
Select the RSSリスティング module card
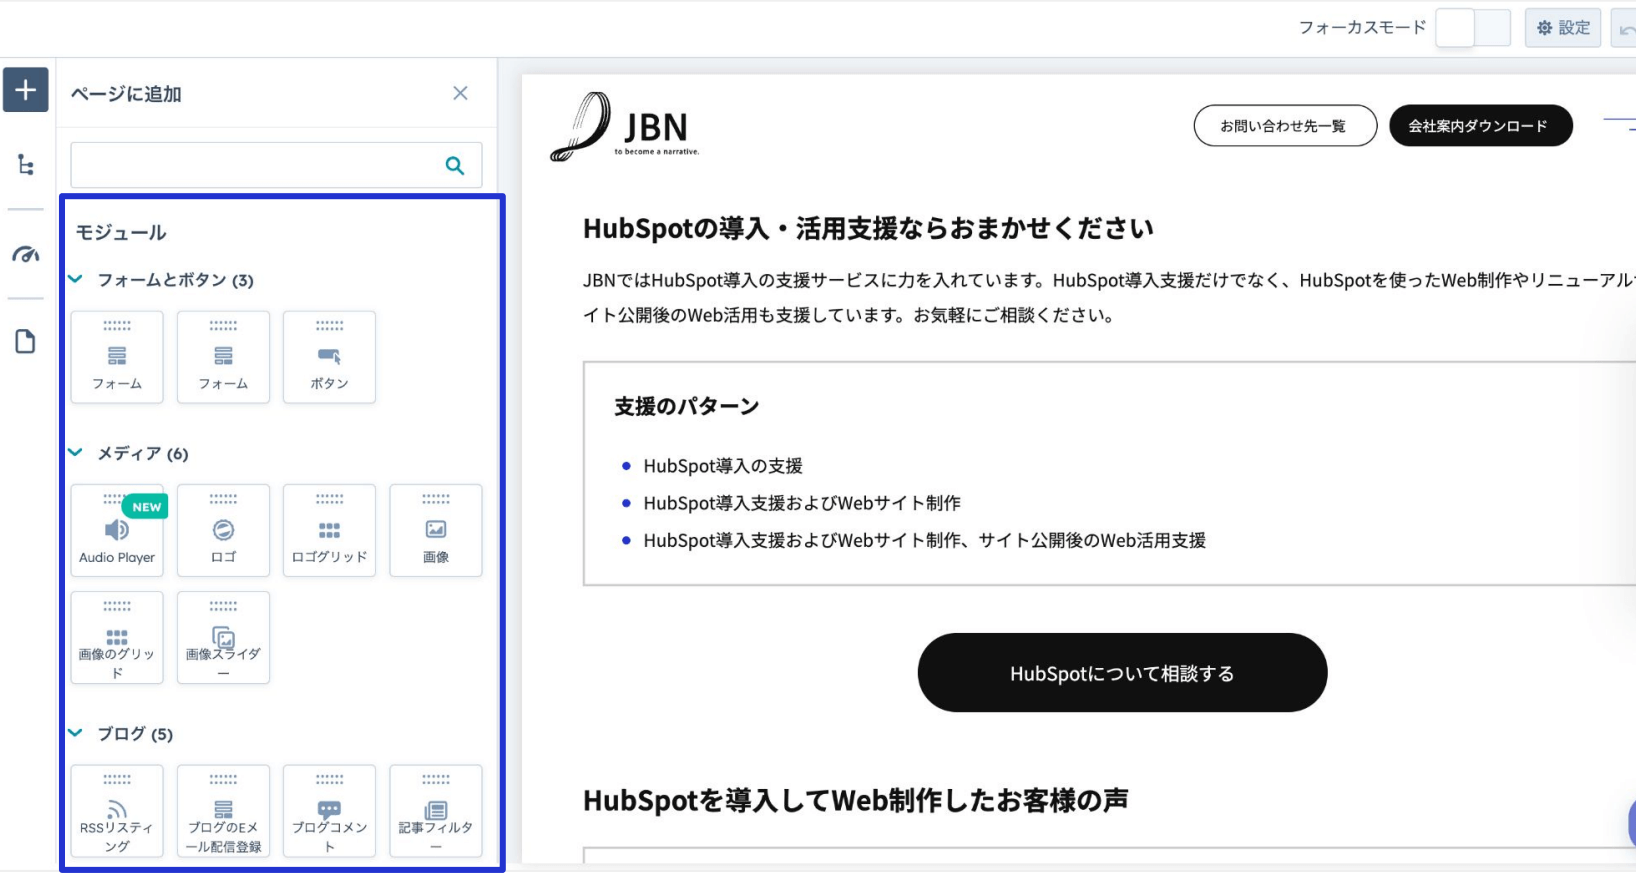click(117, 811)
